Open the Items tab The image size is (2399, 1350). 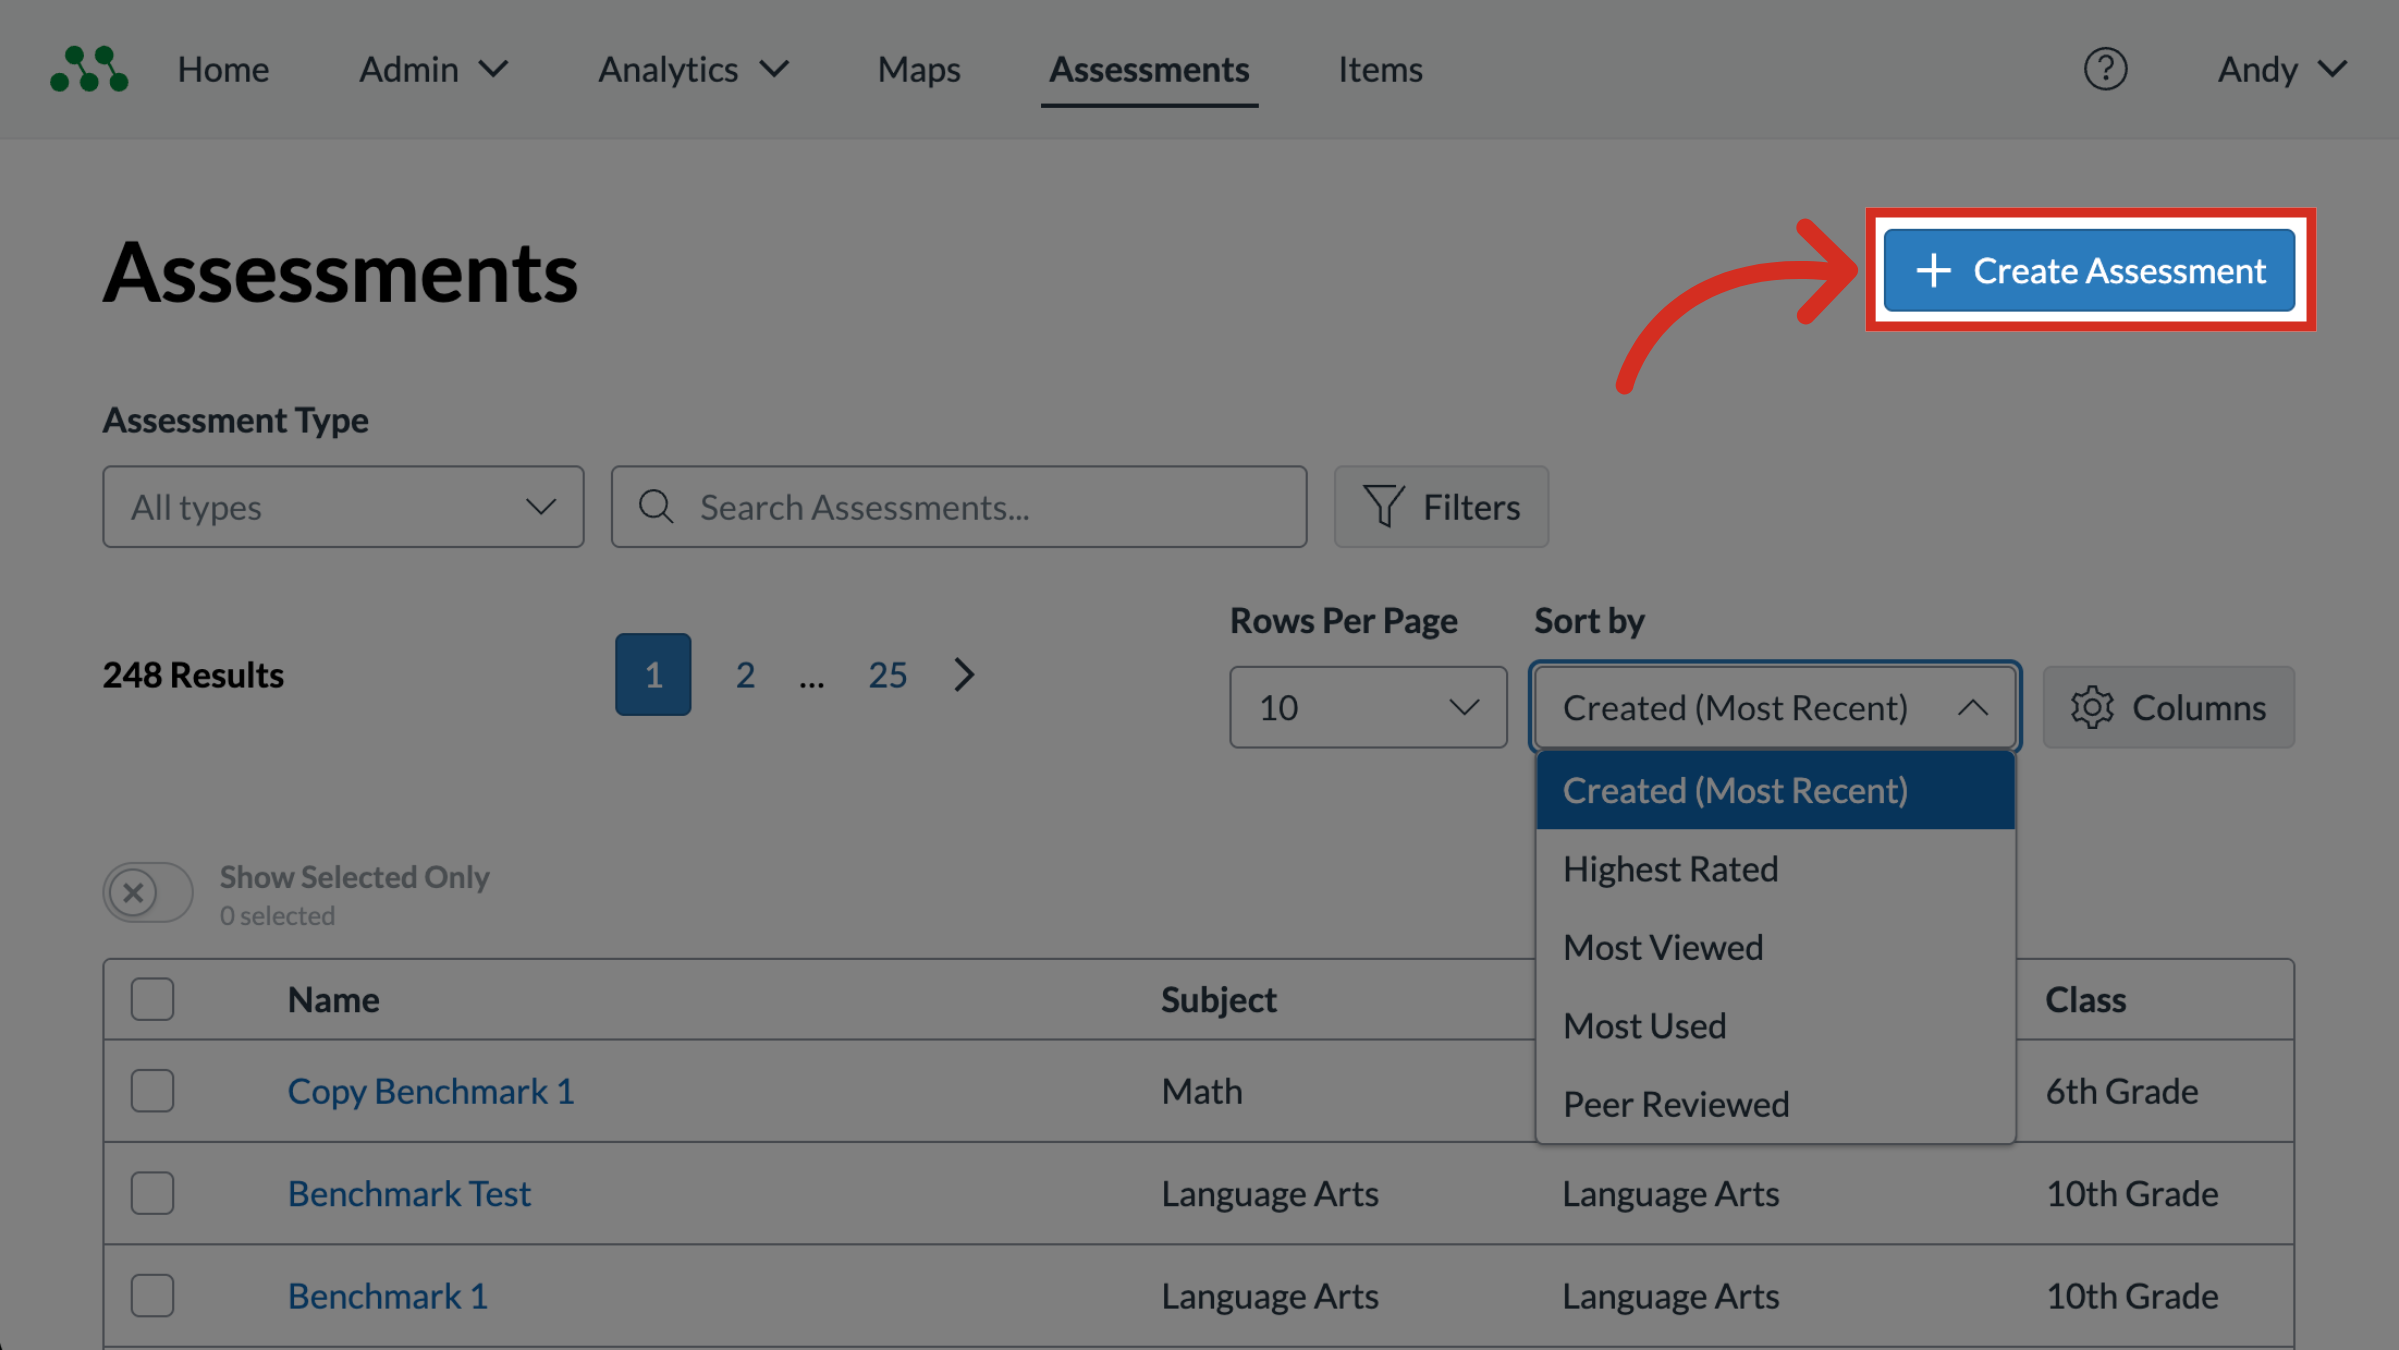(1380, 69)
